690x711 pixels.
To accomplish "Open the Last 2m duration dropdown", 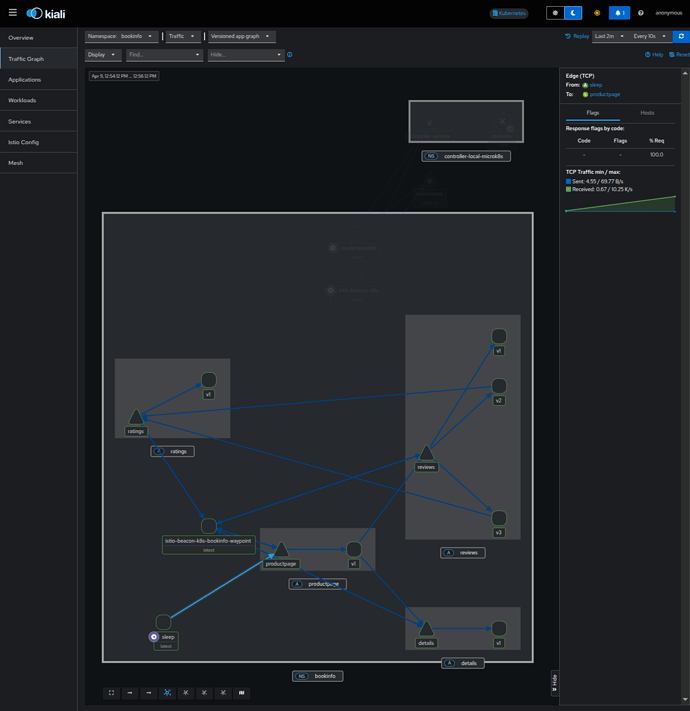I will [x=610, y=36].
